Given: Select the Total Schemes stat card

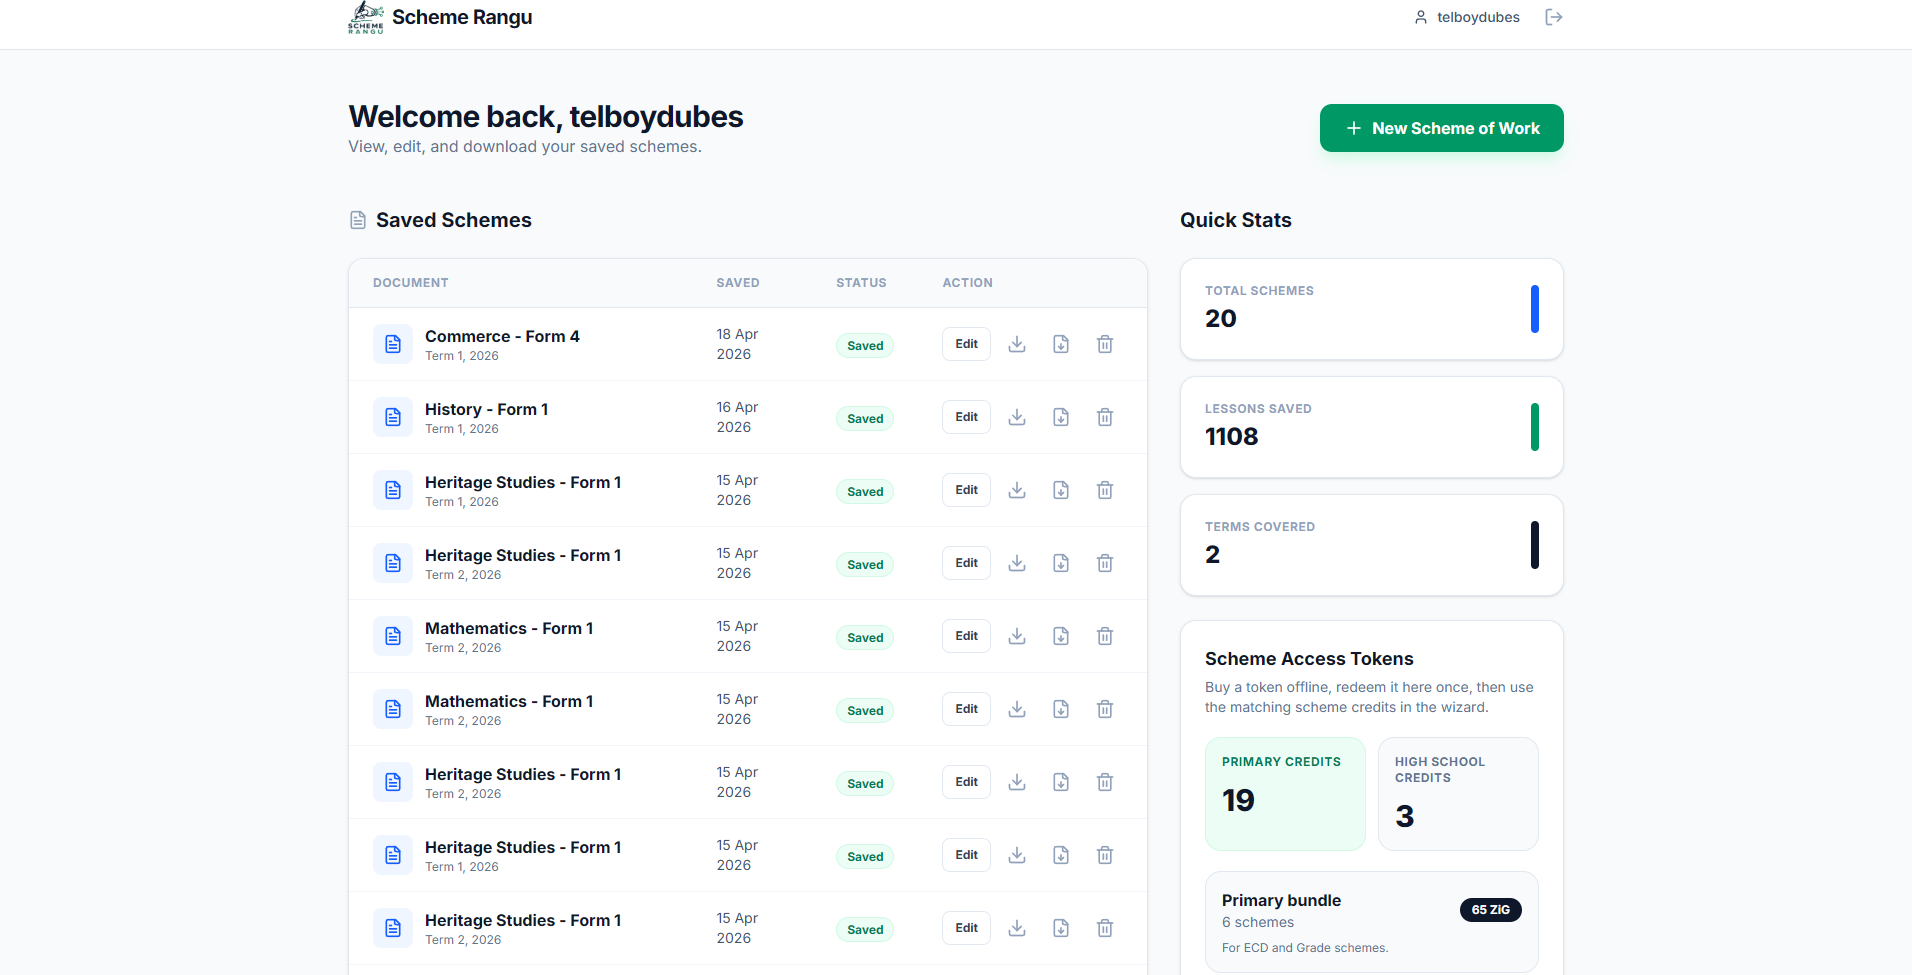Looking at the screenshot, I should pyautogui.click(x=1371, y=309).
